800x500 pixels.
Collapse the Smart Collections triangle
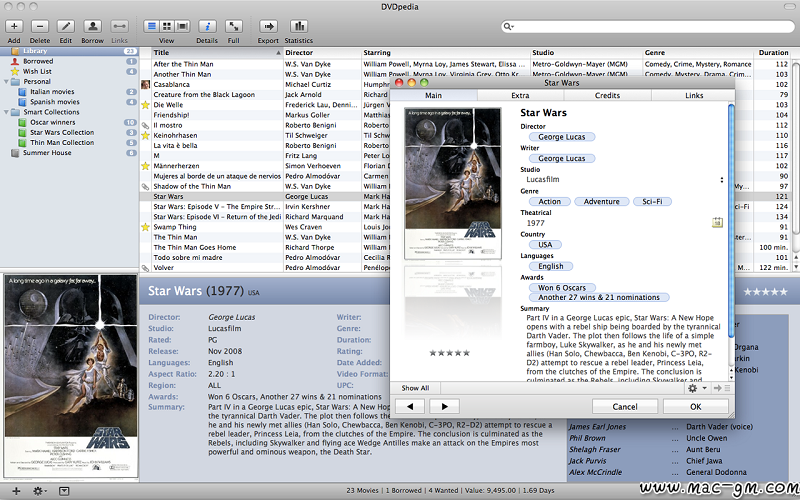(6, 112)
